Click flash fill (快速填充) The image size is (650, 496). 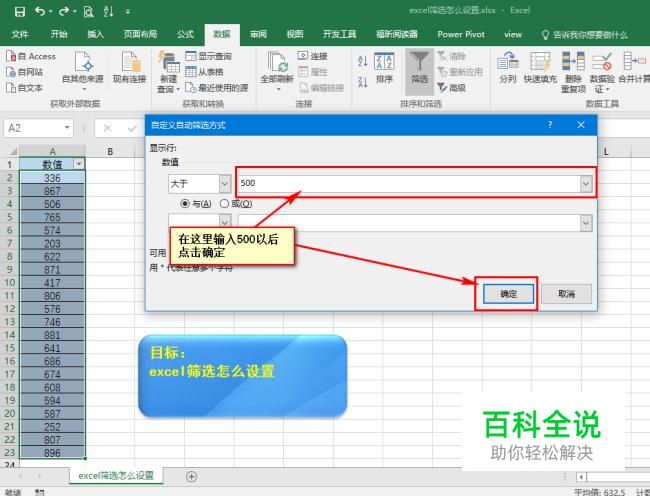[540, 68]
